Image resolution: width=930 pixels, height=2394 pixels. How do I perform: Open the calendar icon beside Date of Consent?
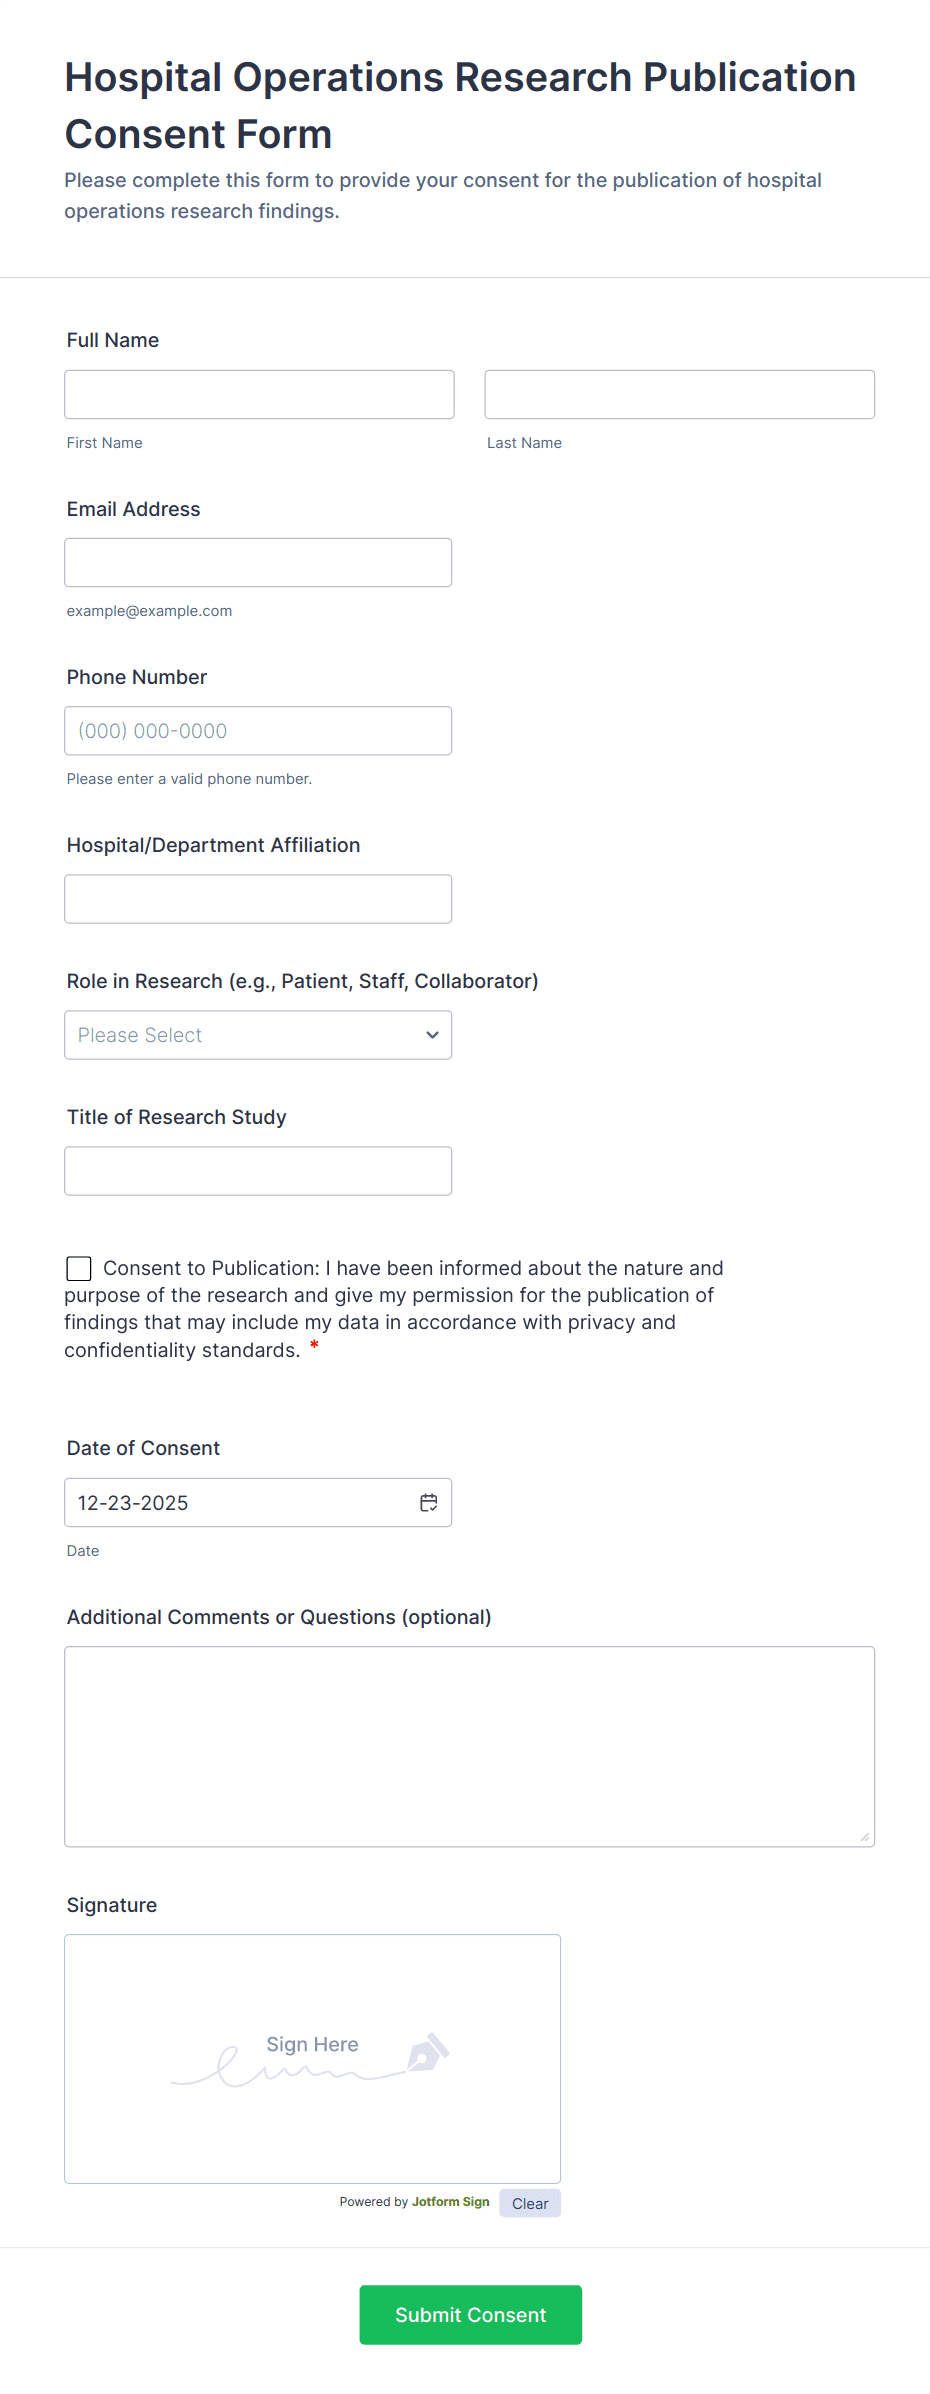(428, 1502)
